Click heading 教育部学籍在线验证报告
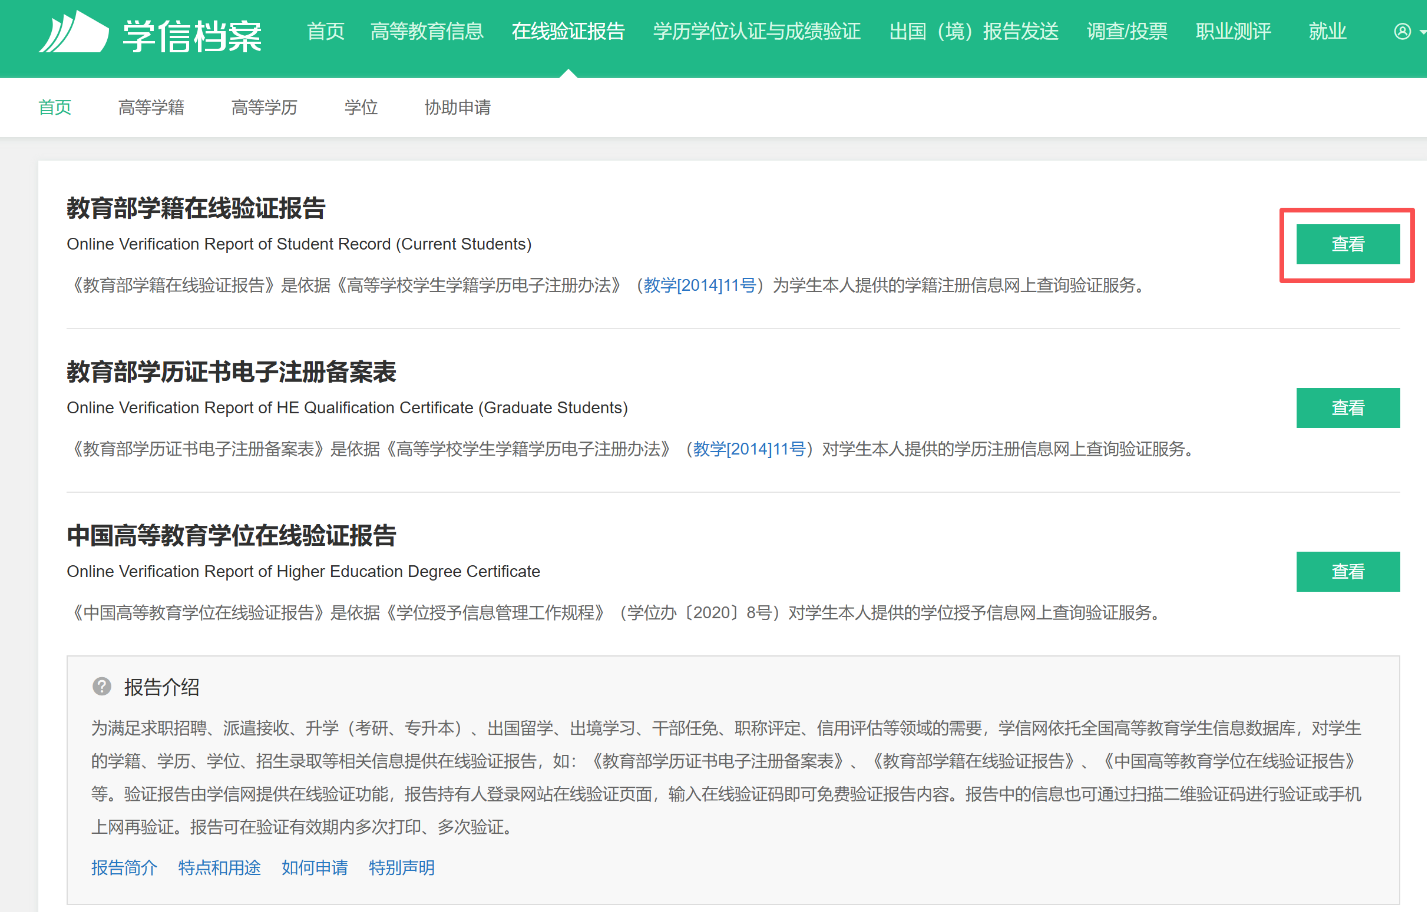This screenshot has height=912, width=1427. pos(196,208)
